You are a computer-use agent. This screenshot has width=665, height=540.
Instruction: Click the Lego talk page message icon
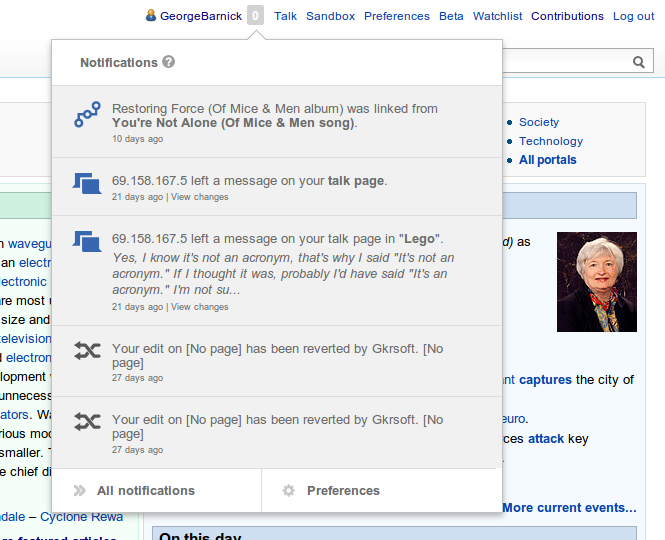(87, 242)
